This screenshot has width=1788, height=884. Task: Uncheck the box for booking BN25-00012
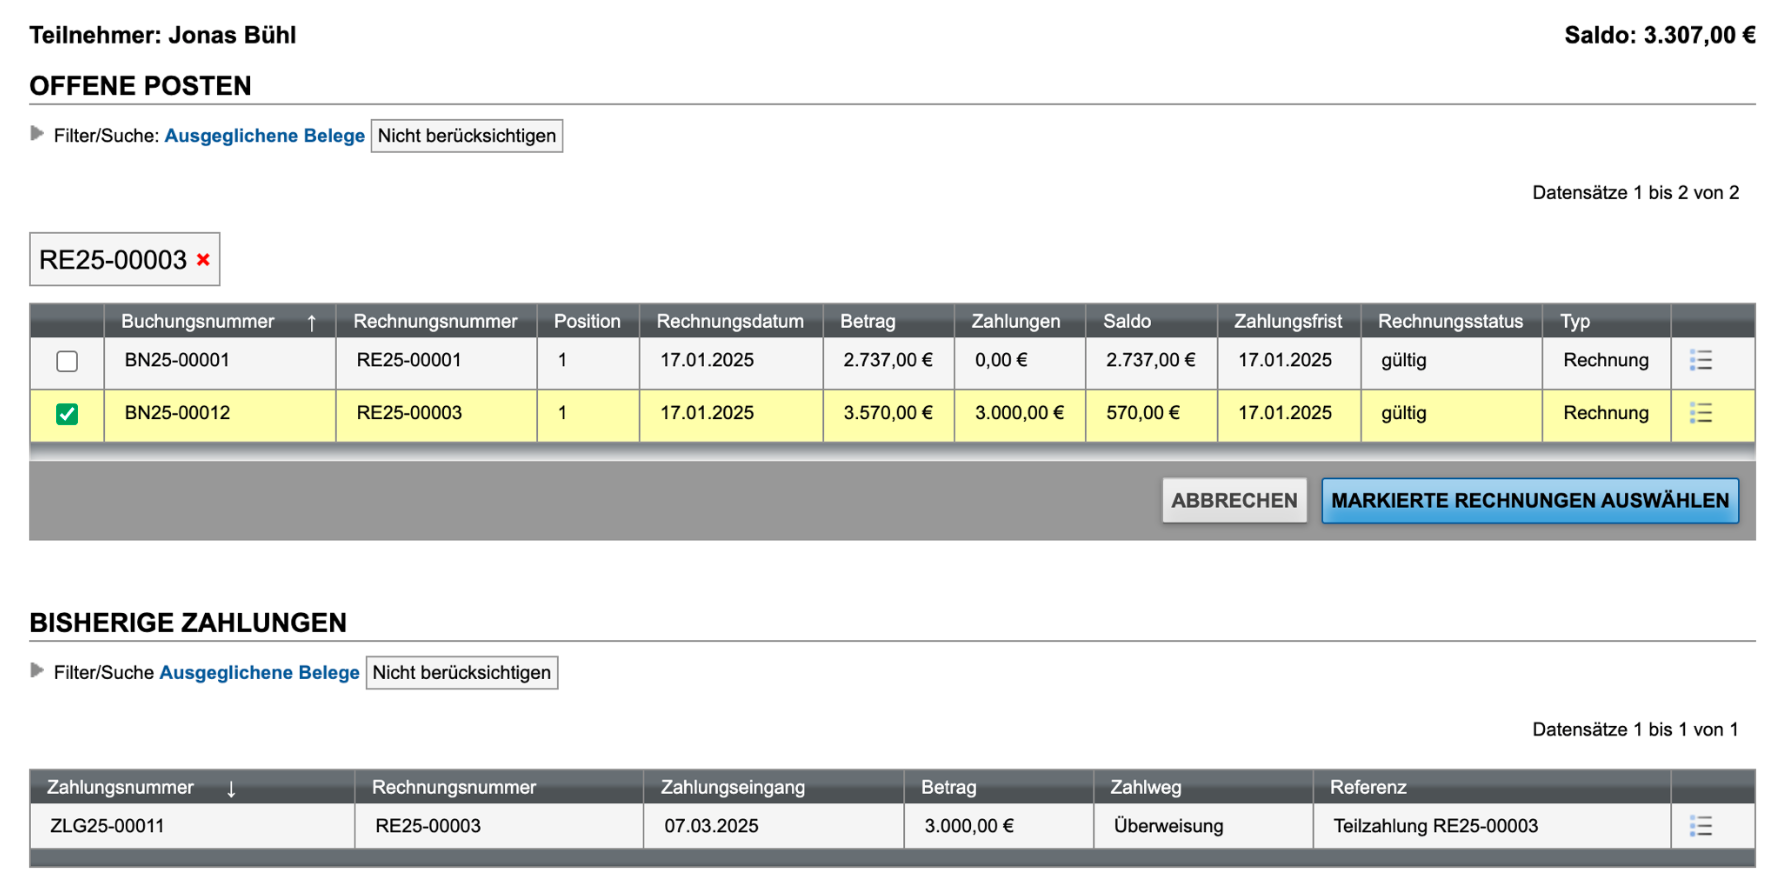[x=67, y=414]
